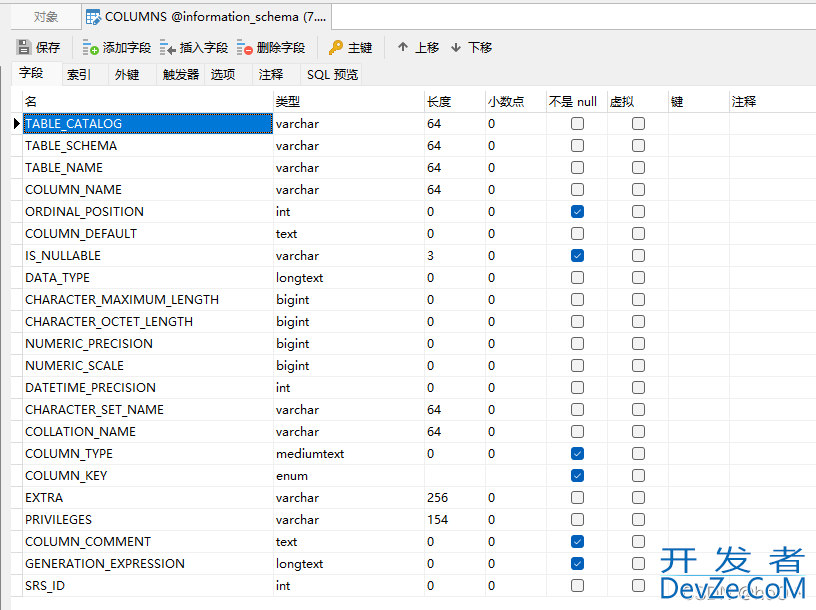This screenshot has width=816, height=610.
Task: Click the Delete Field (删除字段) icon
Action: 245,48
